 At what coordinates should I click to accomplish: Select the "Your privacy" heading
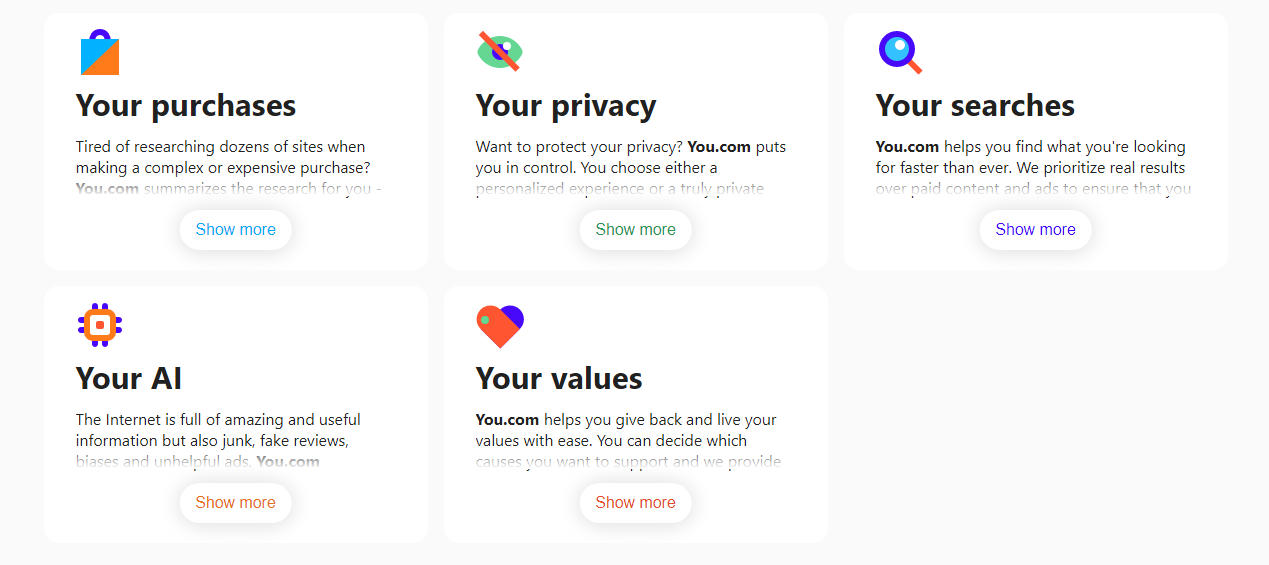pyautogui.click(x=566, y=106)
